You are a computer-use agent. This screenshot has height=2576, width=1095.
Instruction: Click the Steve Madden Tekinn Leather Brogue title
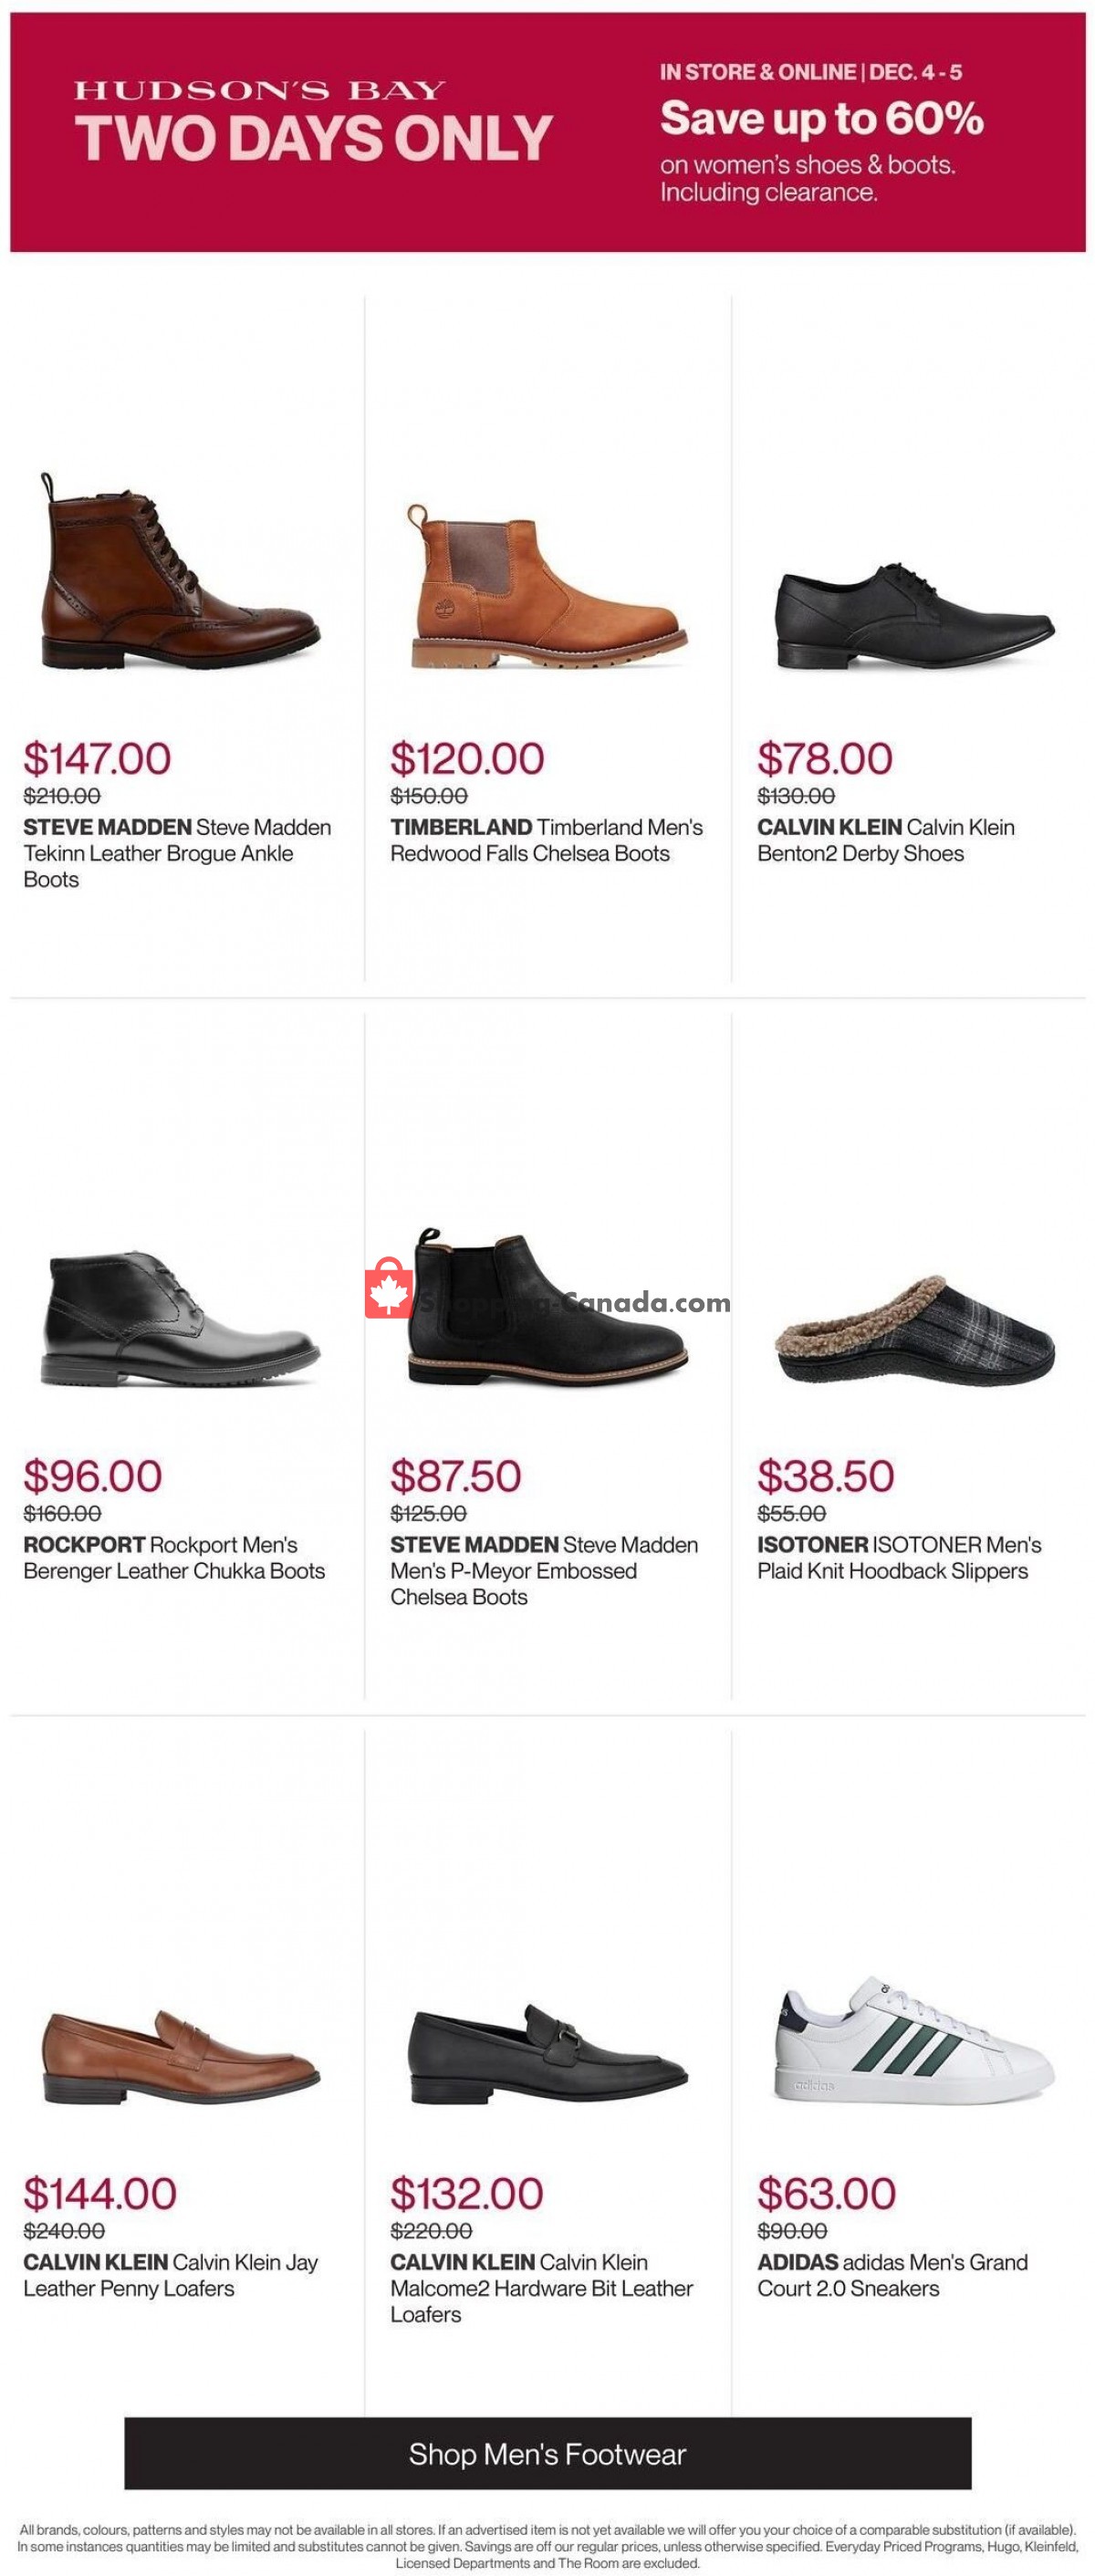[177, 853]
